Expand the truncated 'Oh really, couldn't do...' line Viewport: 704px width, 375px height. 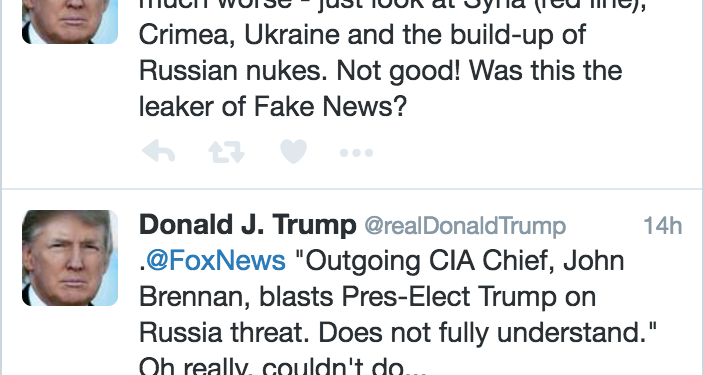[x=282, y=367]
